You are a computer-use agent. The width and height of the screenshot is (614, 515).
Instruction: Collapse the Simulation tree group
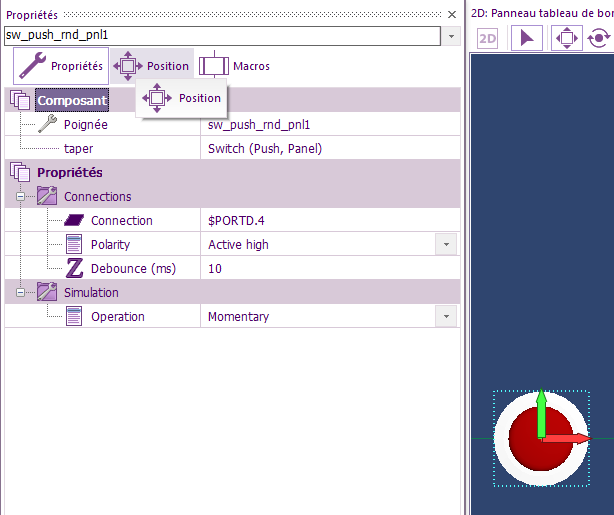[21, 292]
